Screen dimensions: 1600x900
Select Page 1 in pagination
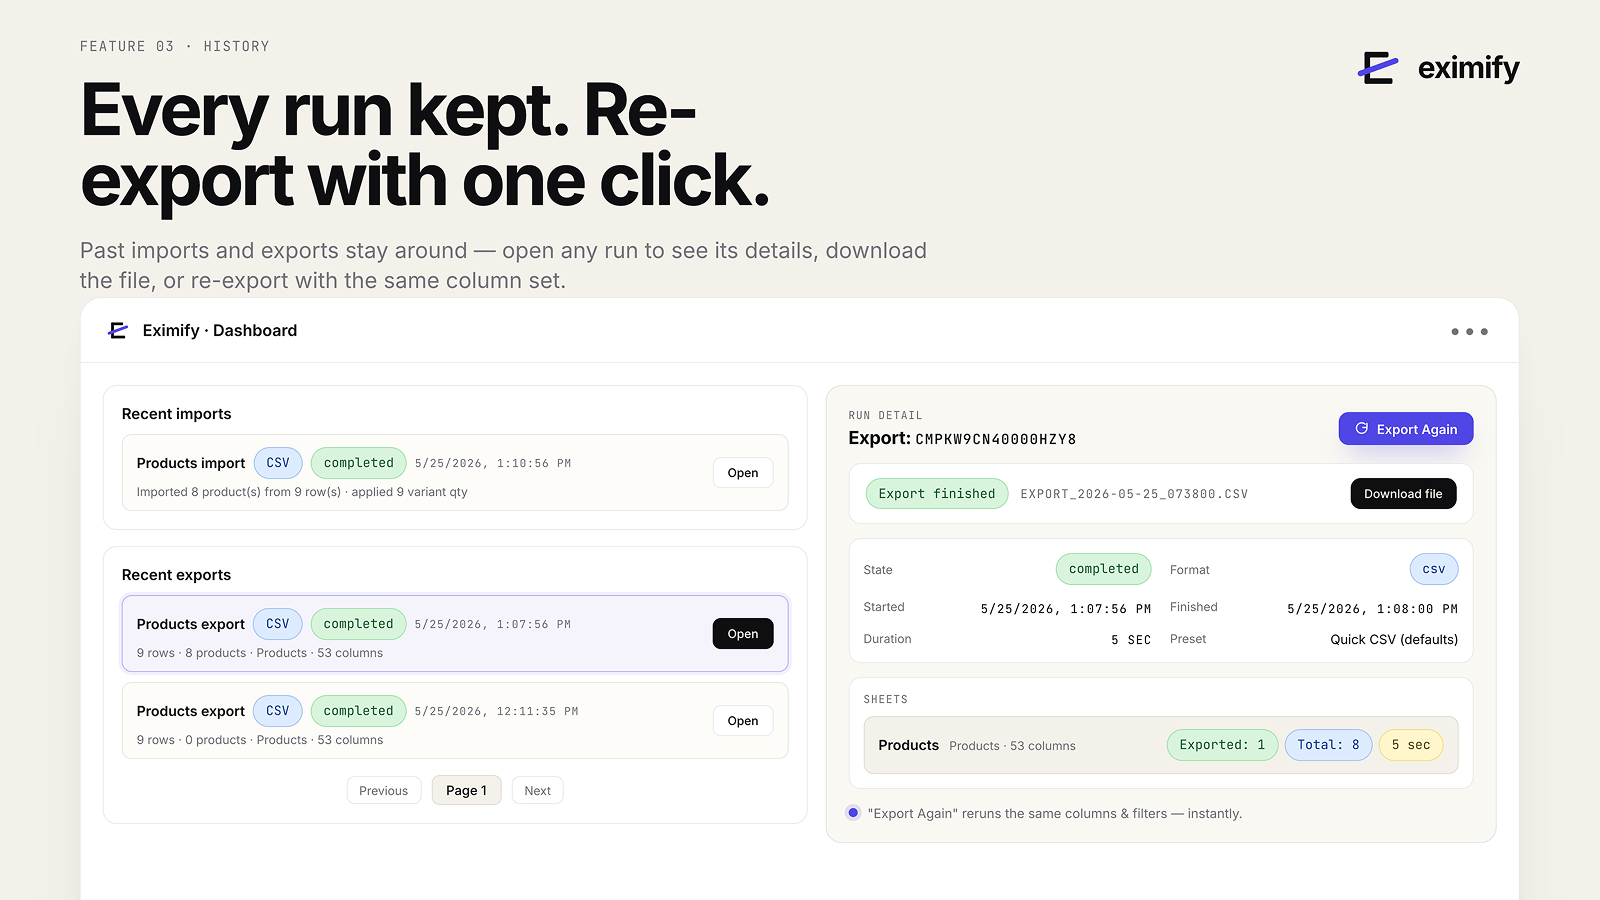pos(466,791)
